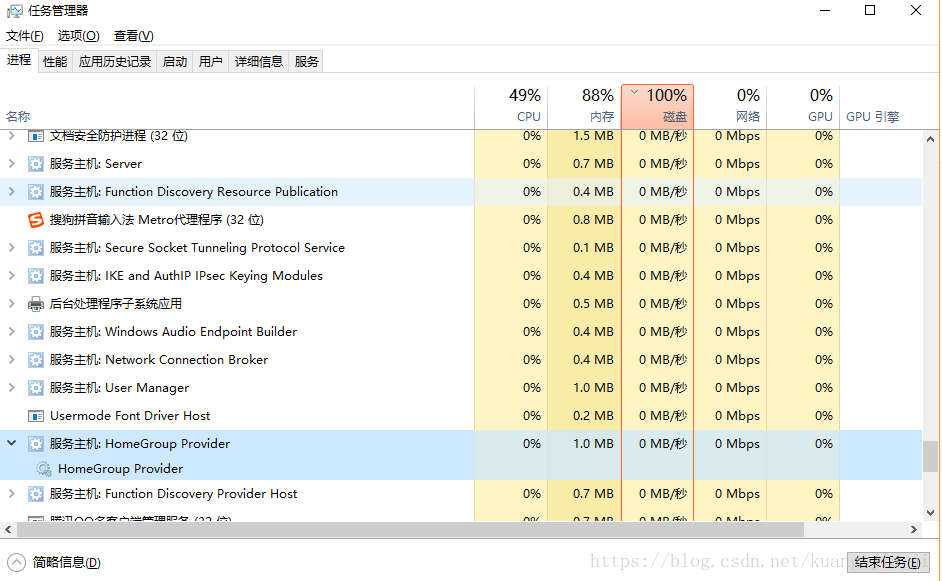The image size is (942, 581).
Task: Switch to the 启动 tab
Action: (x=175, y=61)
